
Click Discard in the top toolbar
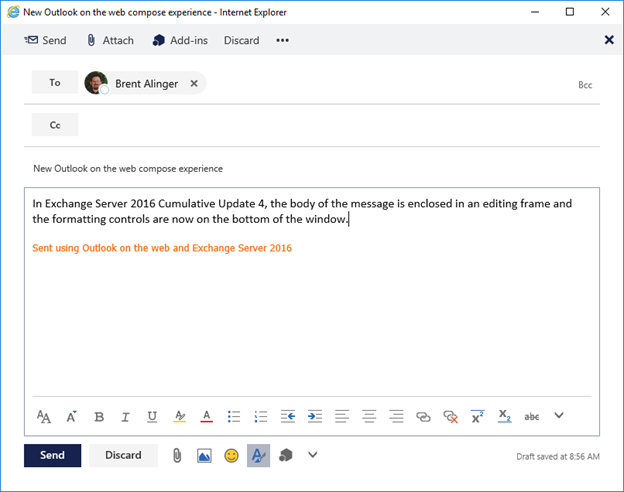pos(242,40)
